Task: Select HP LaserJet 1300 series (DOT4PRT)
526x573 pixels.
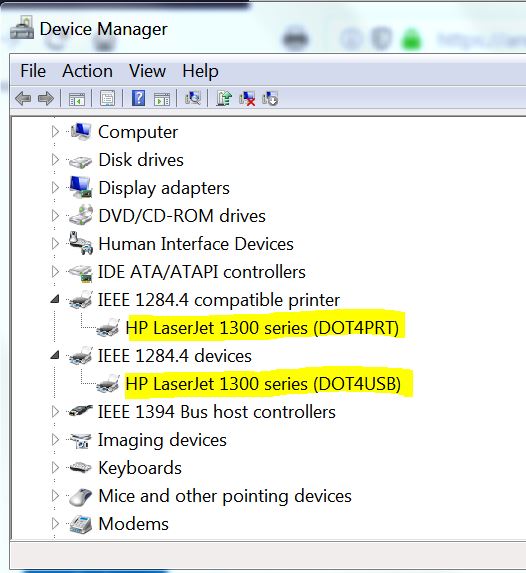Action: coord(262,328)
